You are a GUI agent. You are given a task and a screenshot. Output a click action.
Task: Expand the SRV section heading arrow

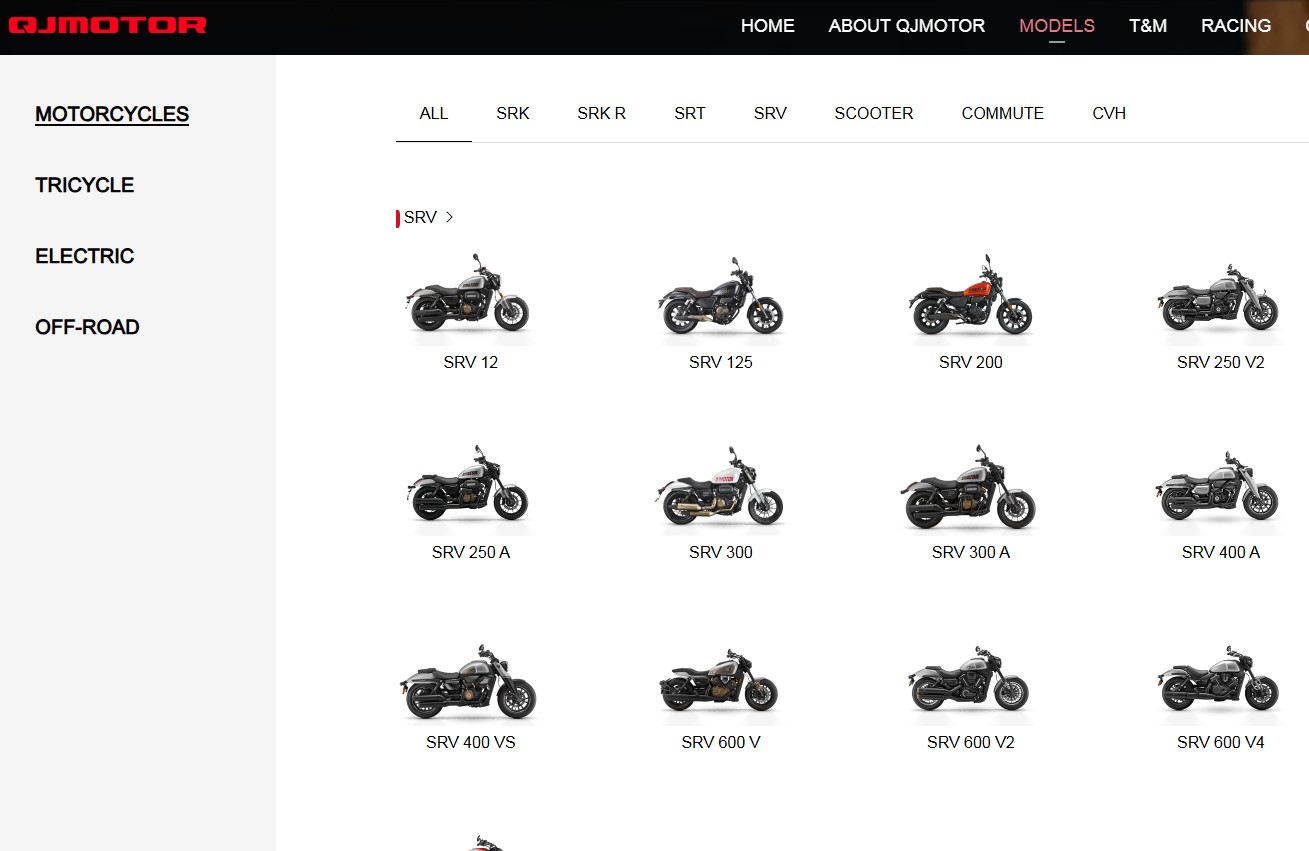click(449, 217)
